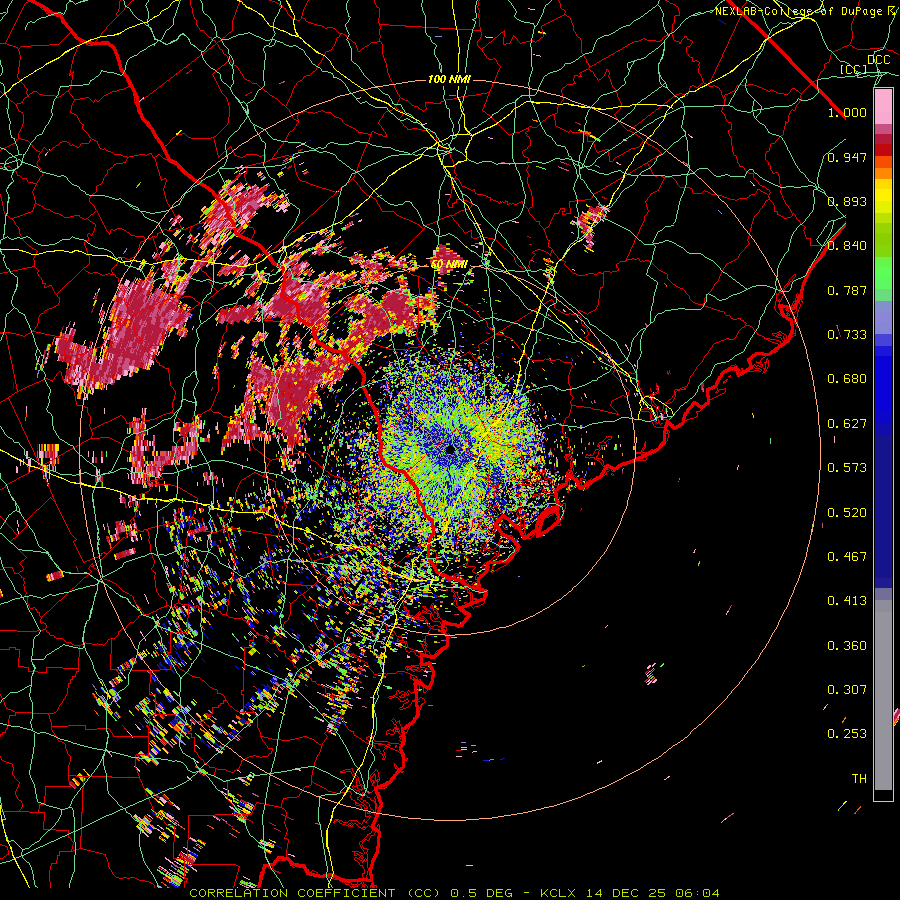Viewport: 900px width, 900px height.
Task: Click the 0.413 legend value
Action: [x=847, y=601]
